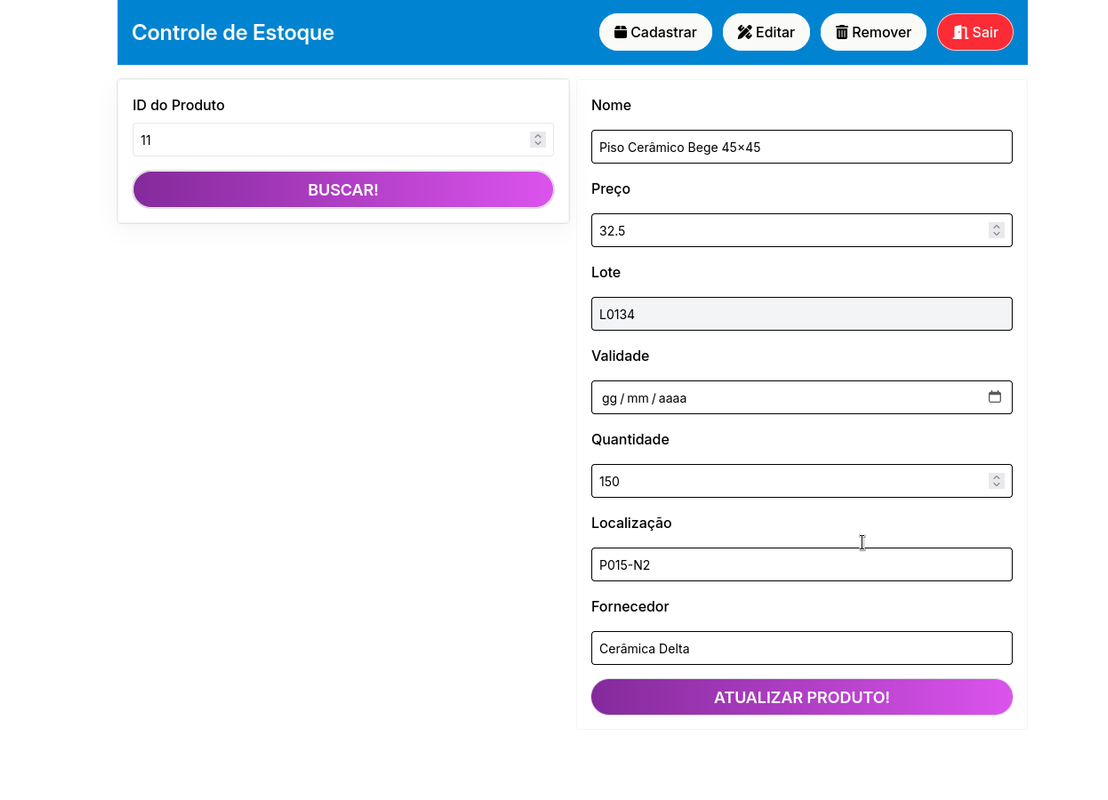Open the Editar page button
This screenshot has width=1108, height=800.
(x=766, y=32)
